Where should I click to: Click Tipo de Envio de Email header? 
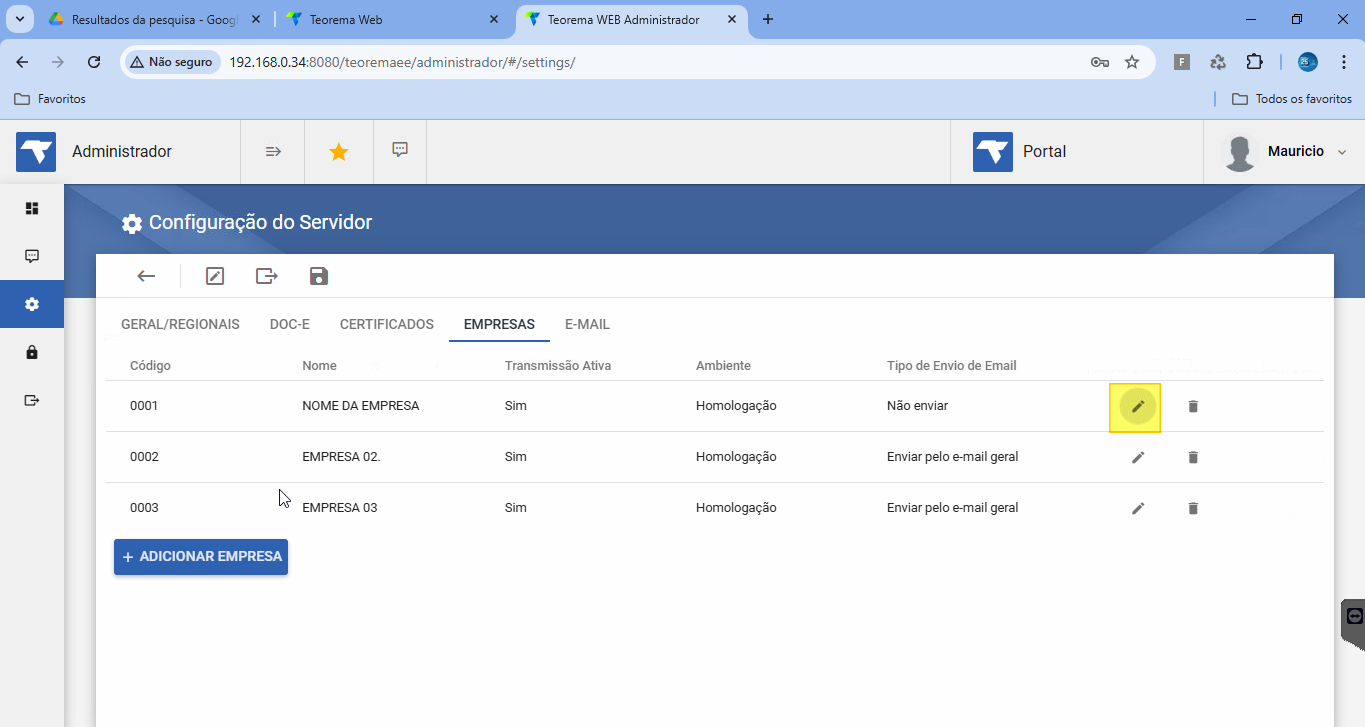tap(952, 366)
